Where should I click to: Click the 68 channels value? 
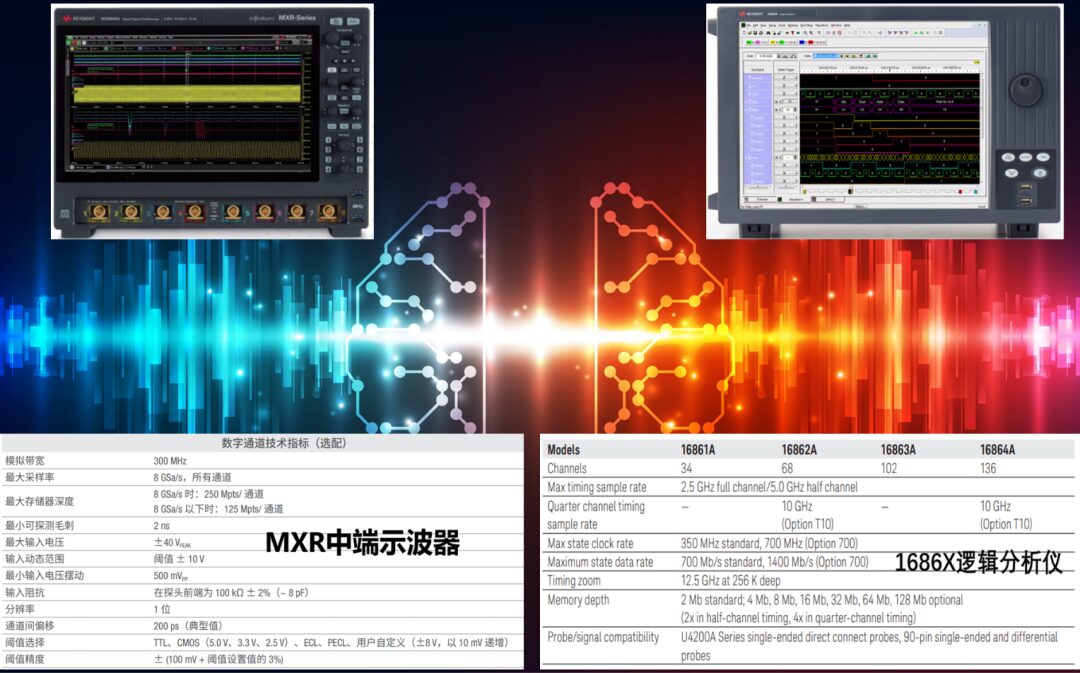(787, 468)
